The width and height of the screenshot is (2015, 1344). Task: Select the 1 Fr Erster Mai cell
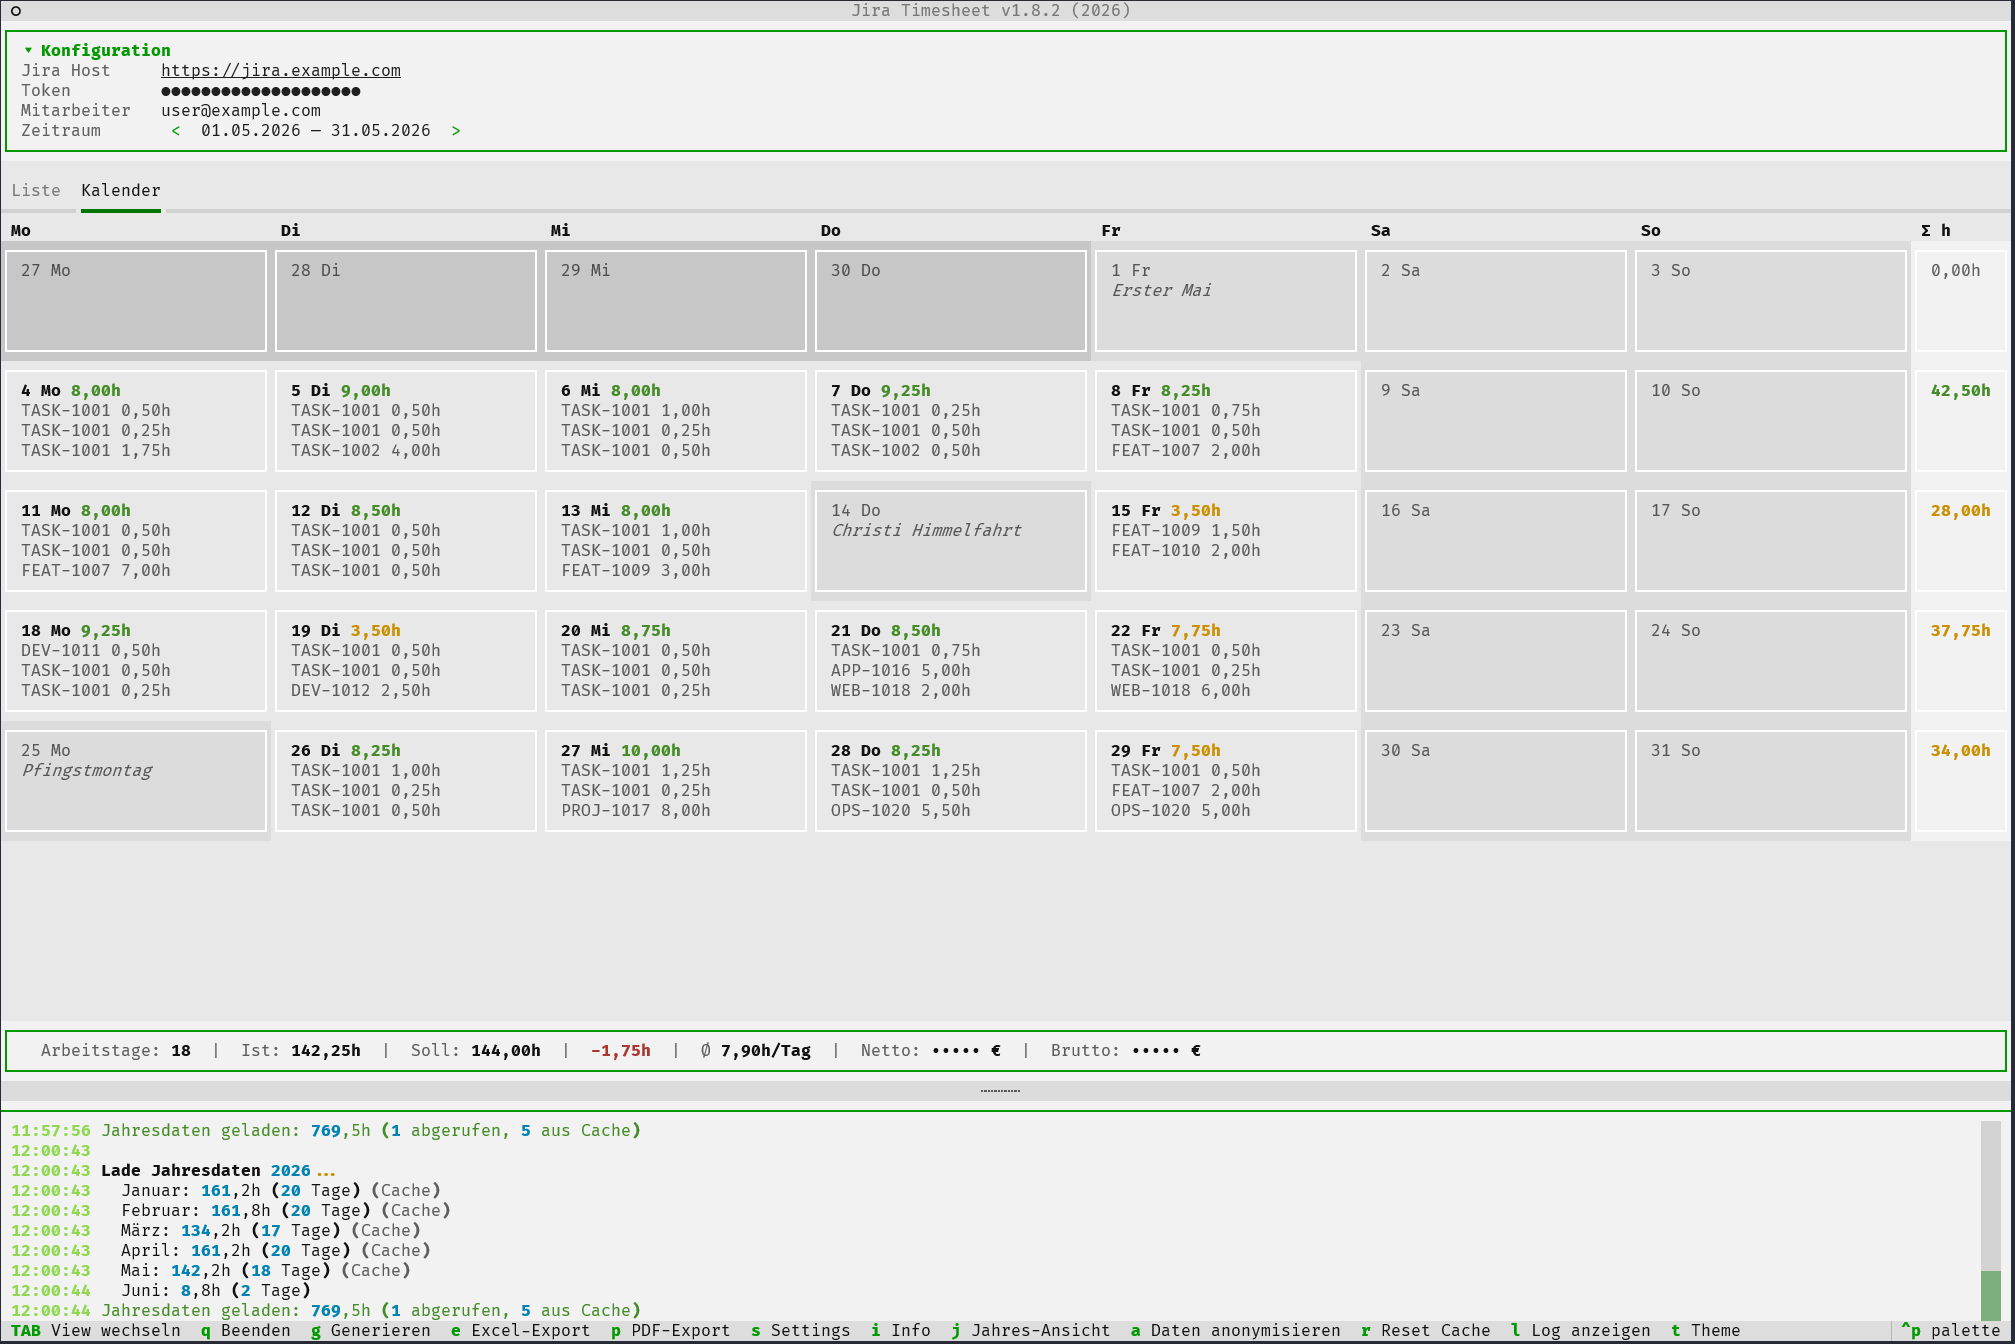[x=1226, y=301]
